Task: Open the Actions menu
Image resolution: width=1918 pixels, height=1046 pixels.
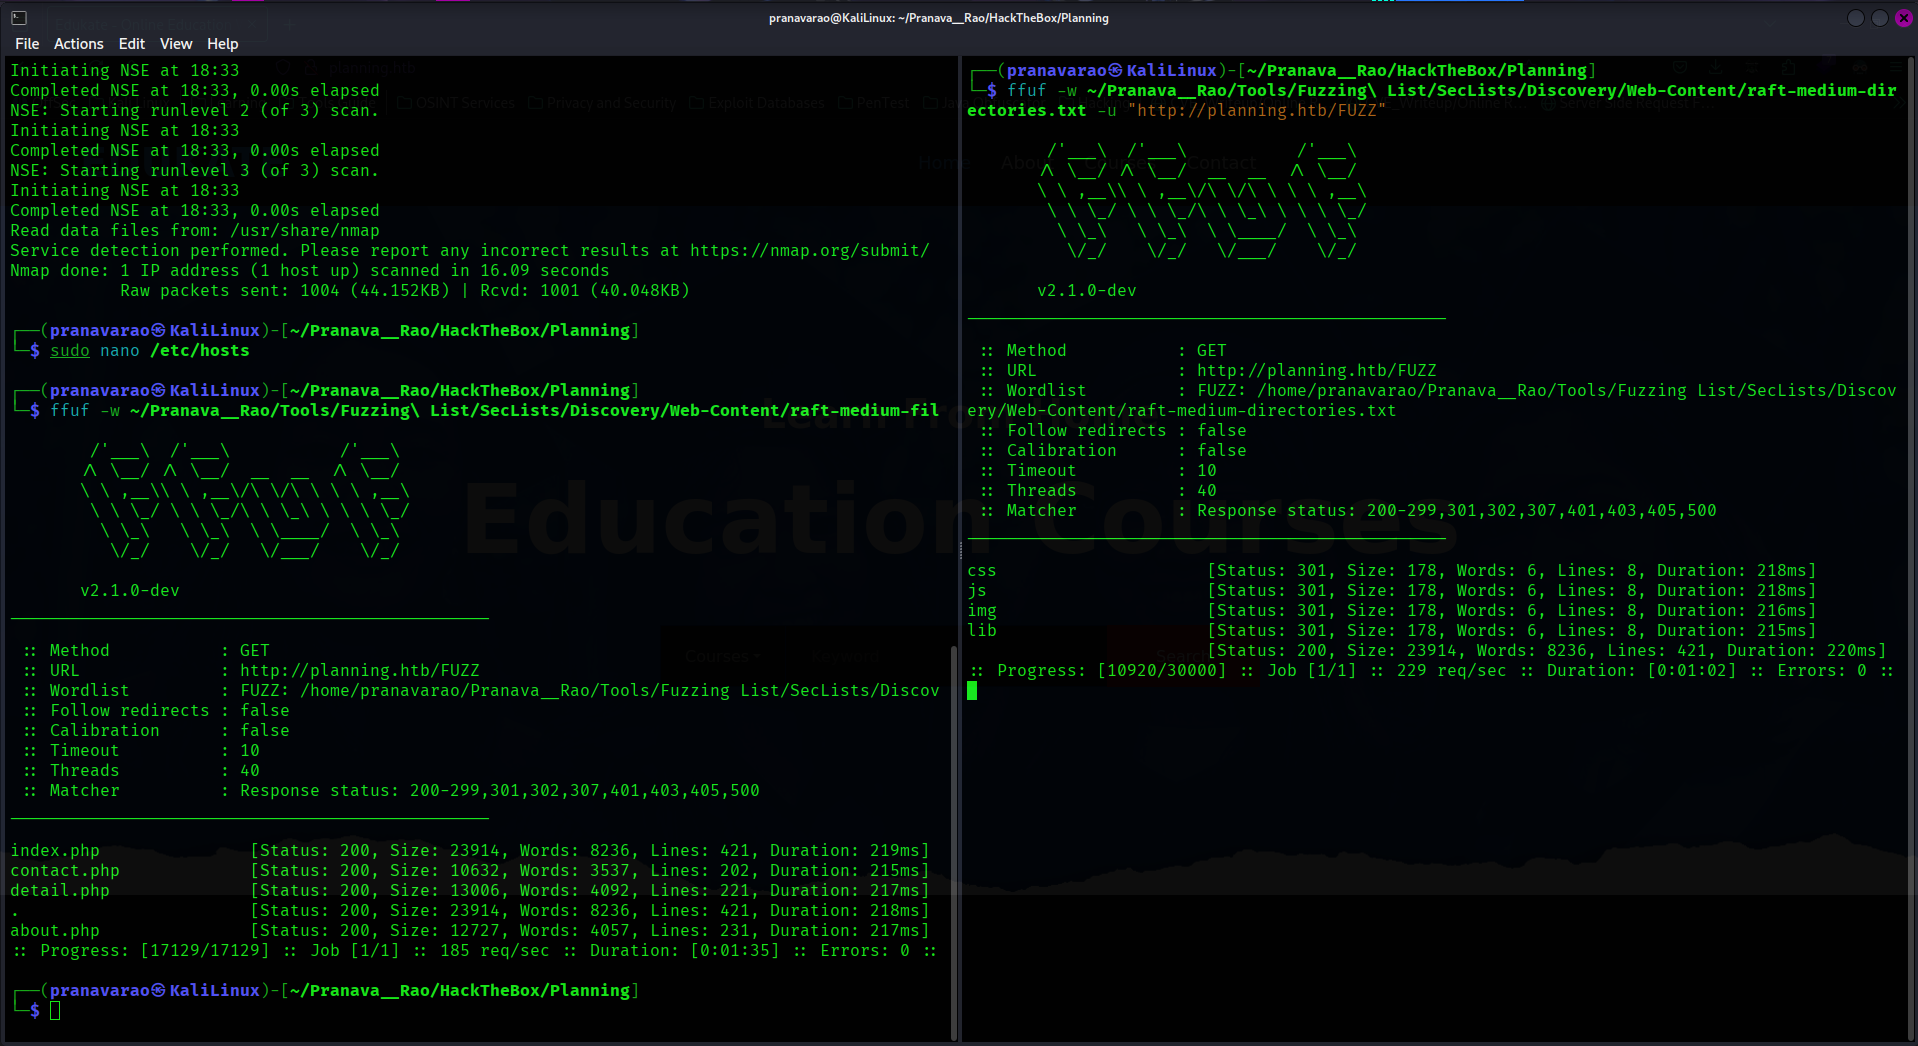Action: [x=78, y=44]
